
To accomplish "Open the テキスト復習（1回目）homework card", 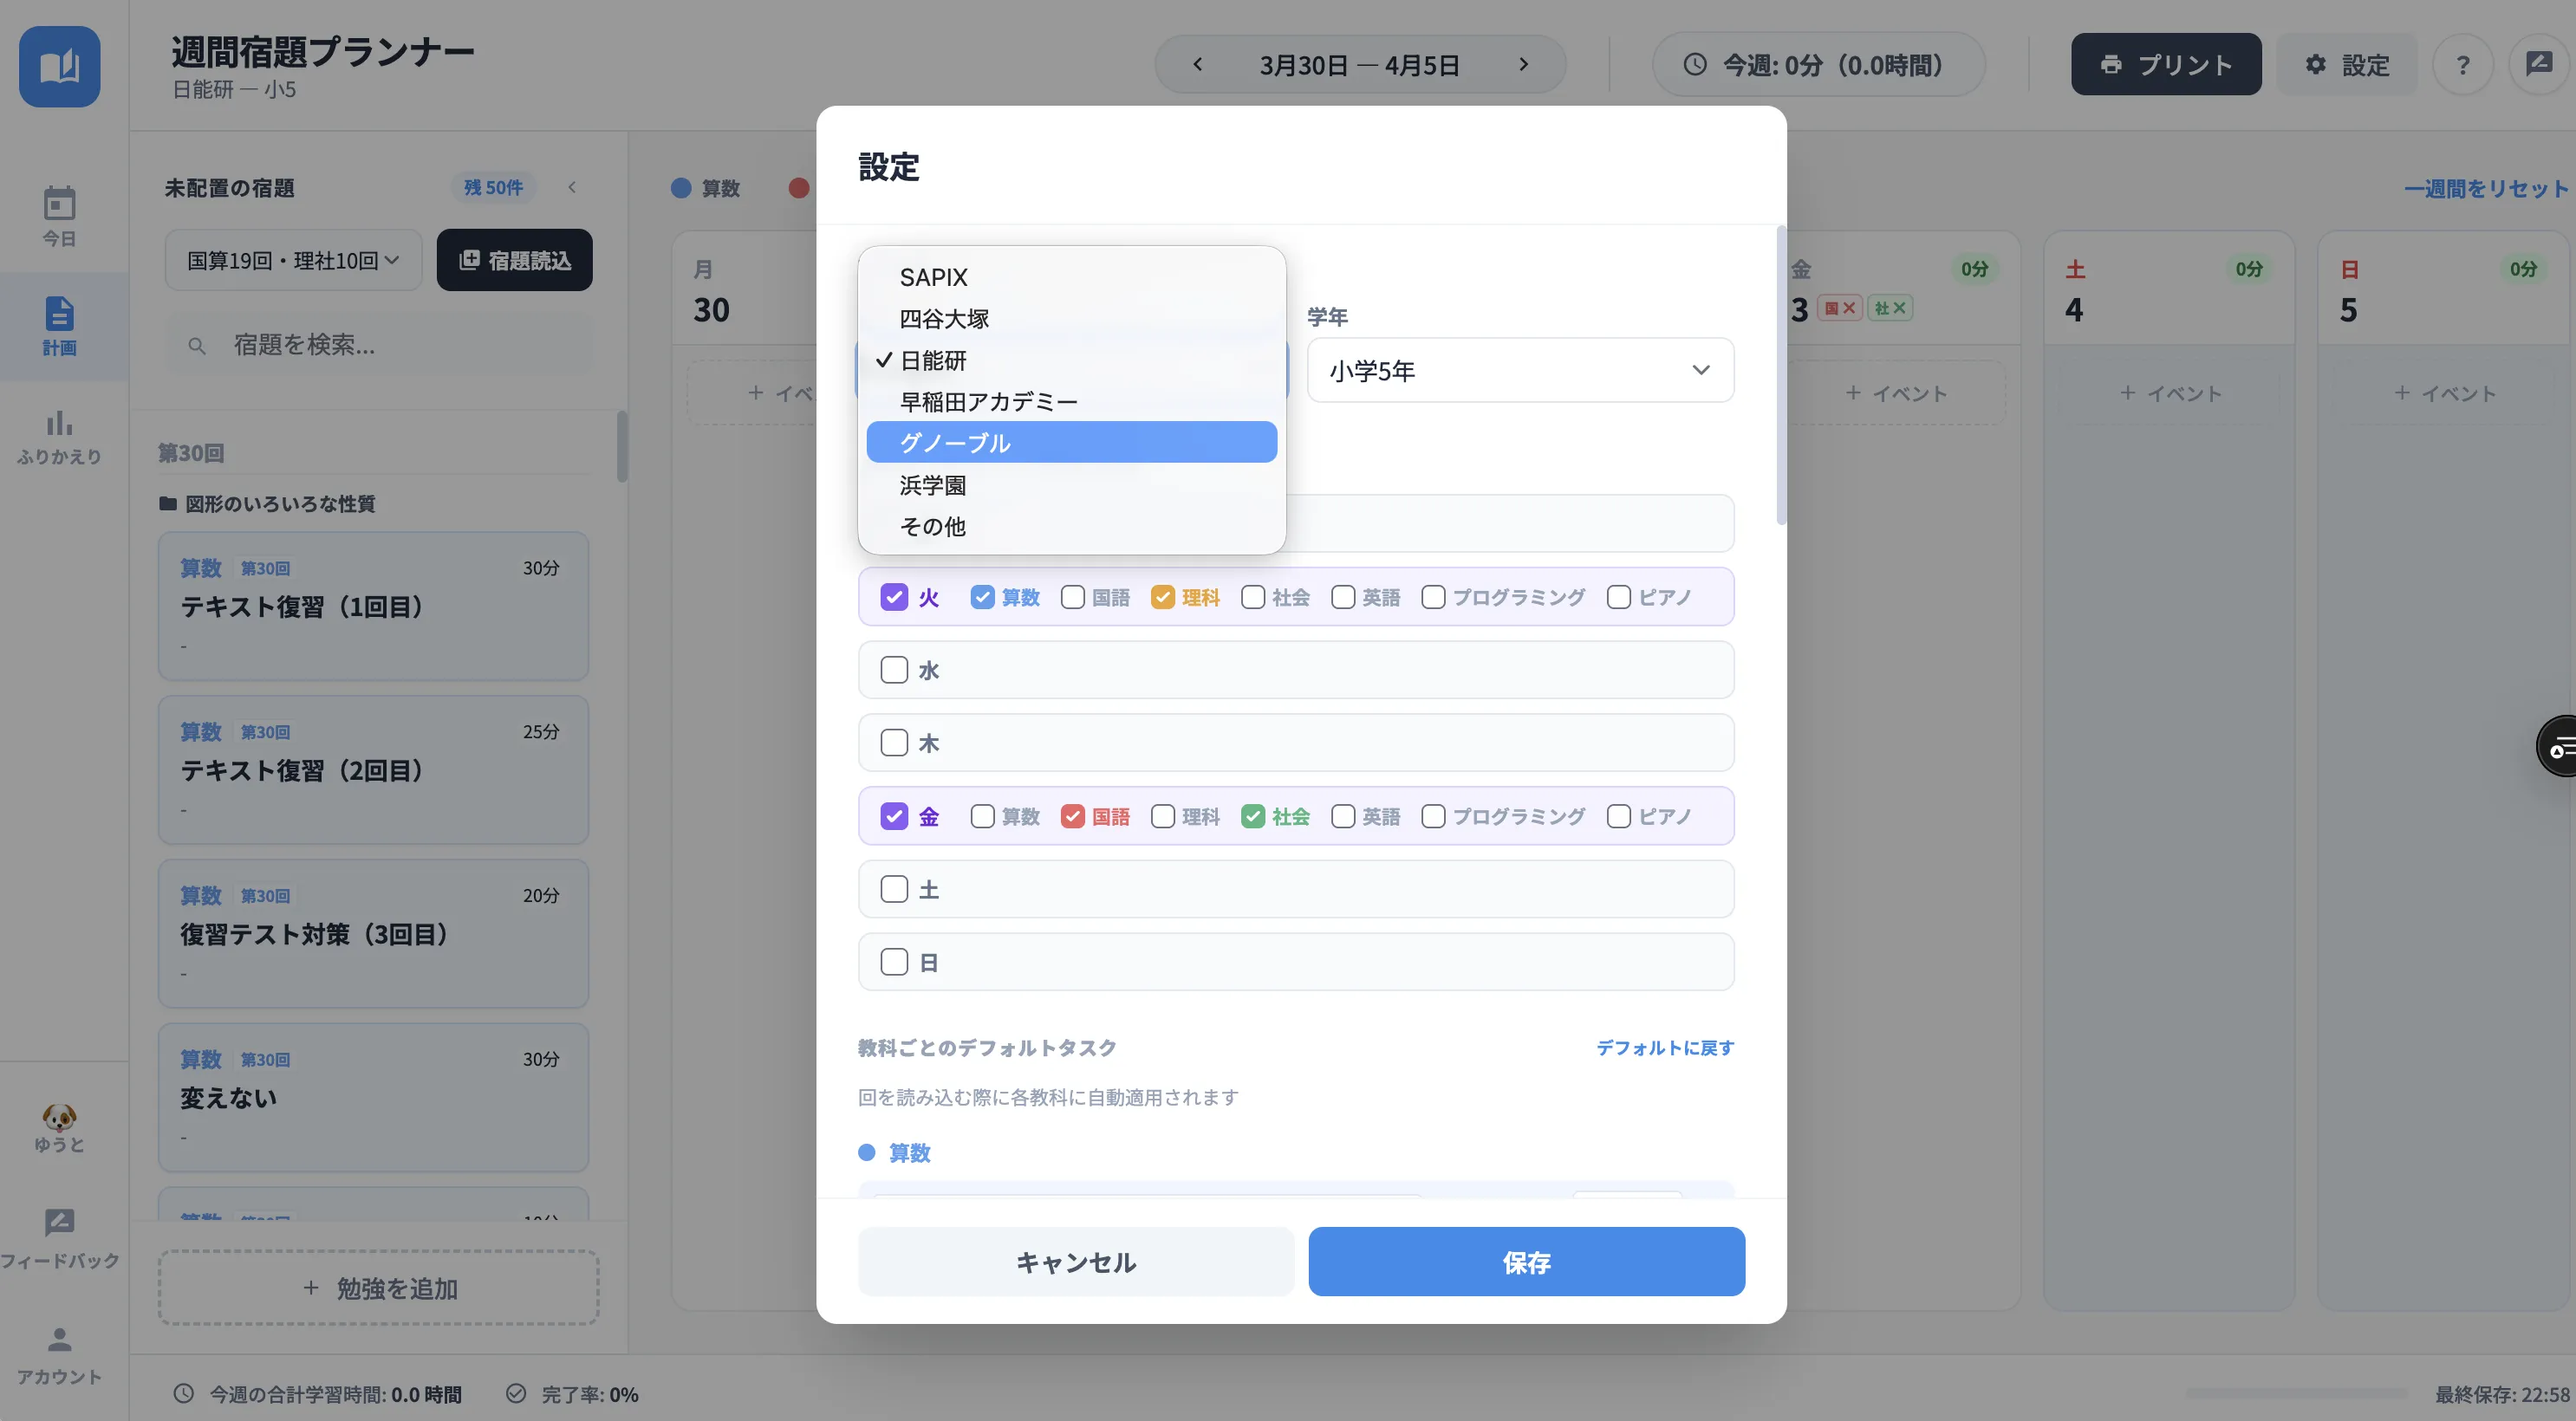I will [x=373, y=606].
